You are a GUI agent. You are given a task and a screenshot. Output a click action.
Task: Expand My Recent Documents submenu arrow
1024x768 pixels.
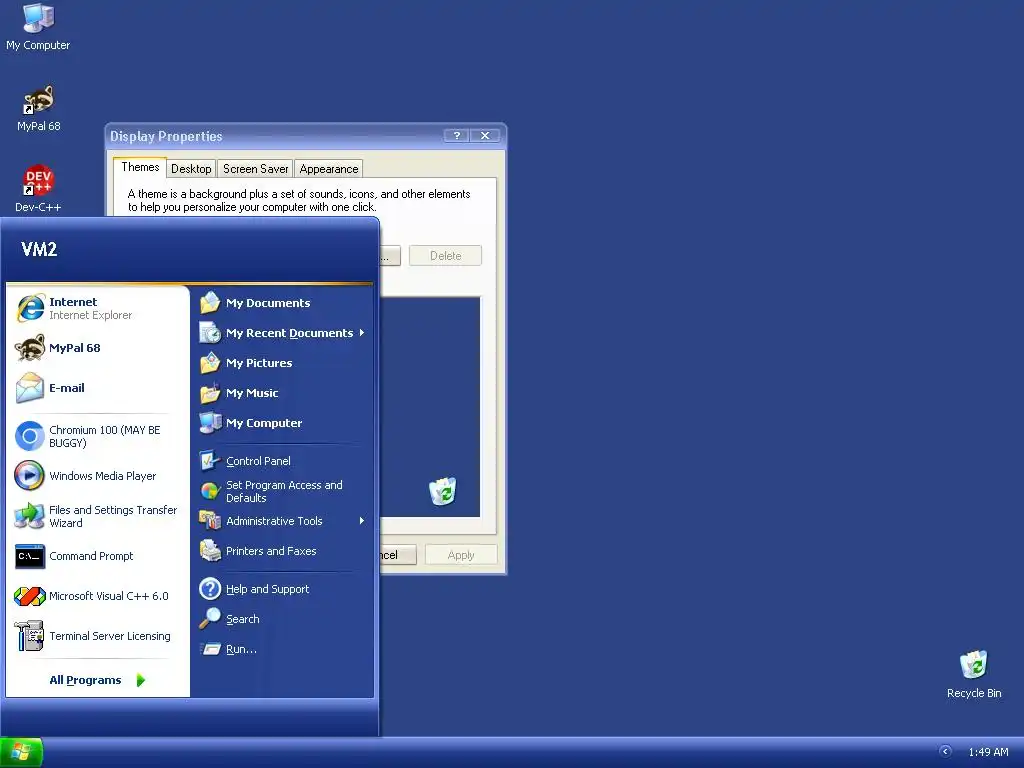[x=361, y=333]
